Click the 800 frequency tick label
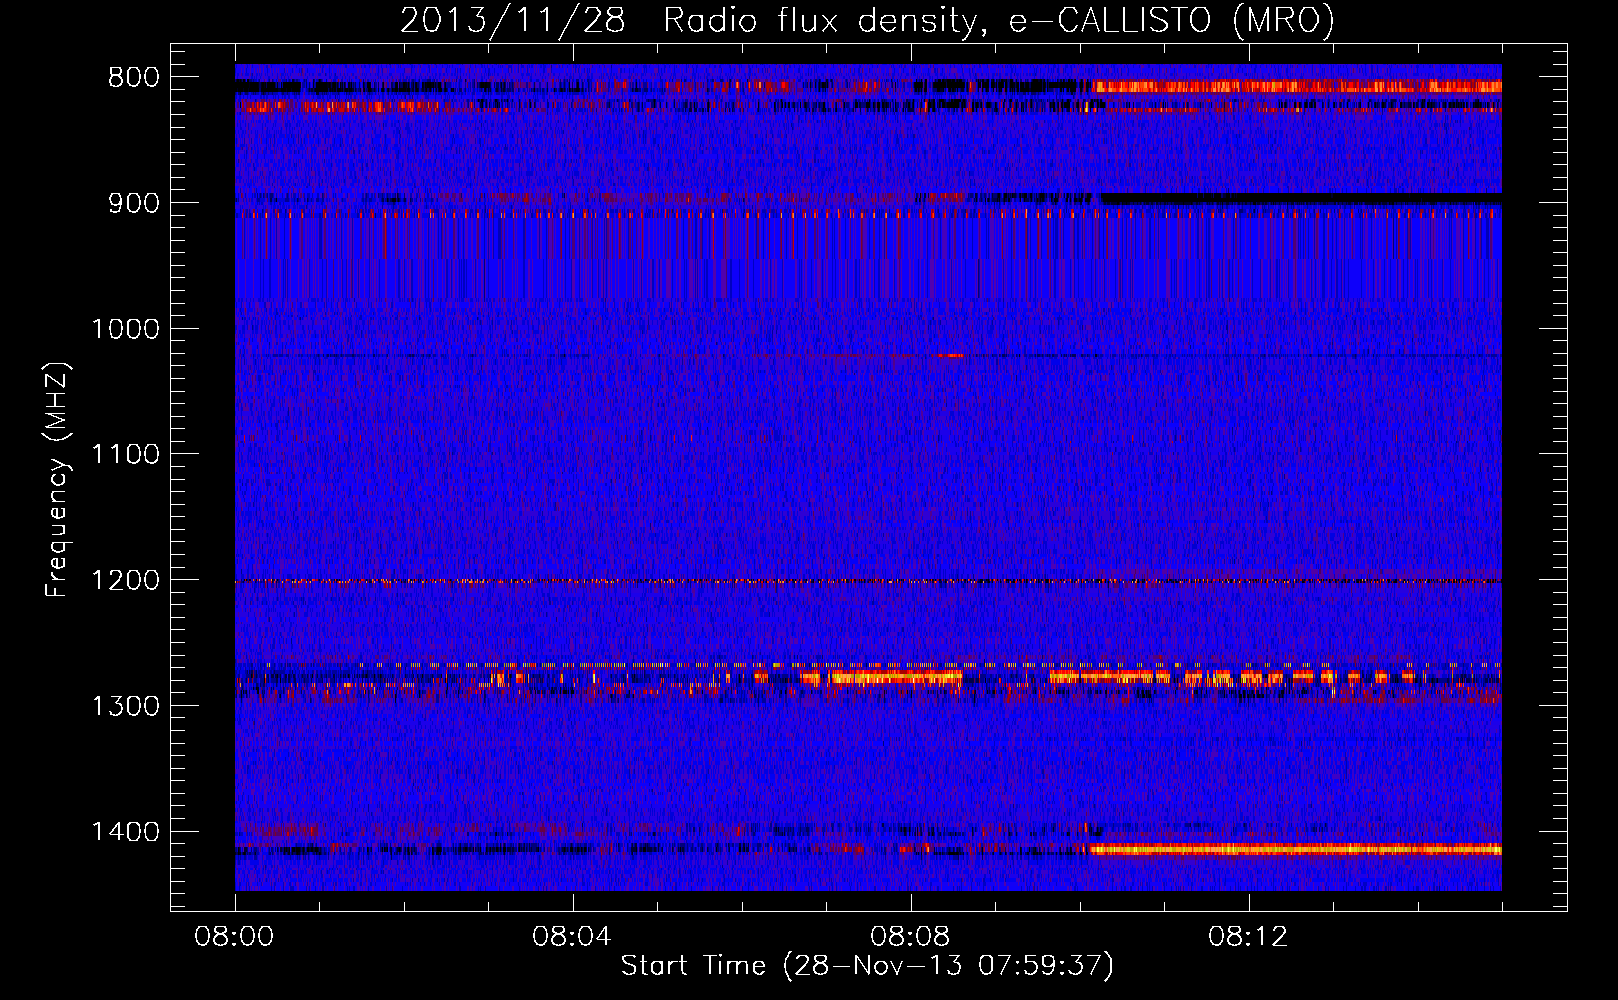1618x1000 pixels. click(x=134, y=78)
